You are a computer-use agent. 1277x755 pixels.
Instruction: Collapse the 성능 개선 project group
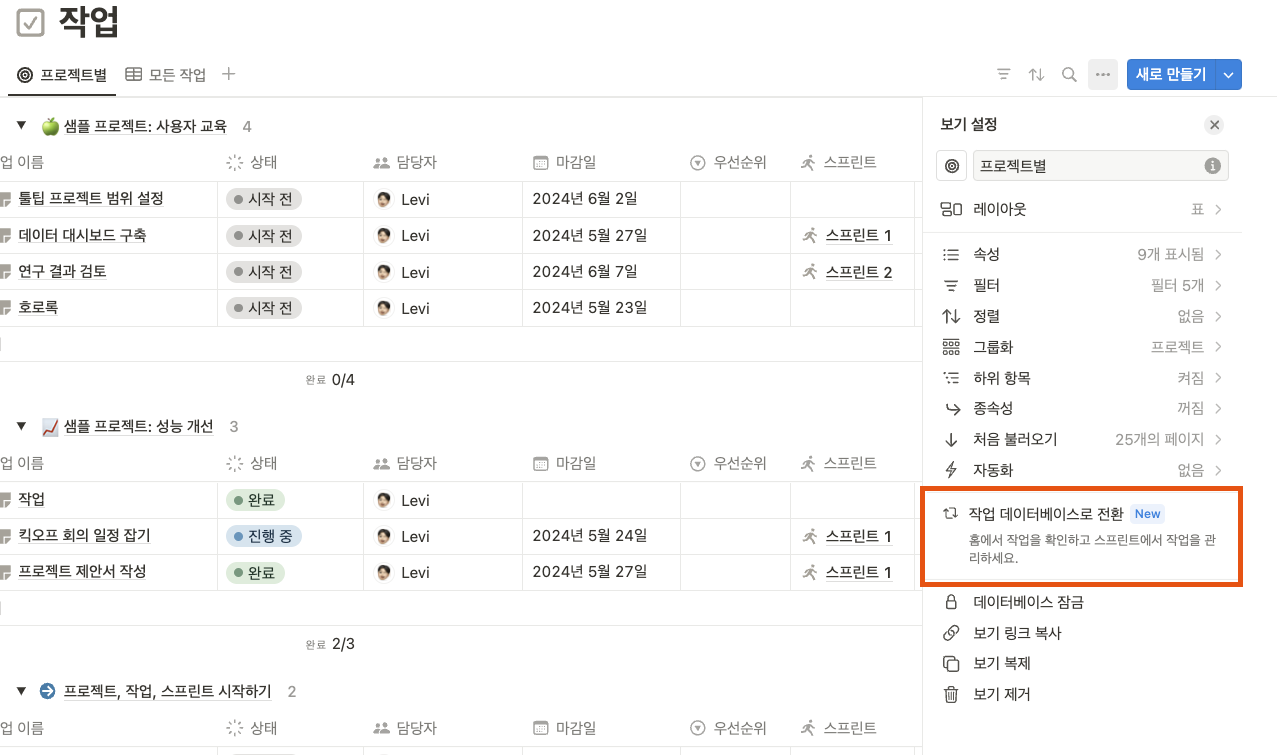[x=21, y=426]
